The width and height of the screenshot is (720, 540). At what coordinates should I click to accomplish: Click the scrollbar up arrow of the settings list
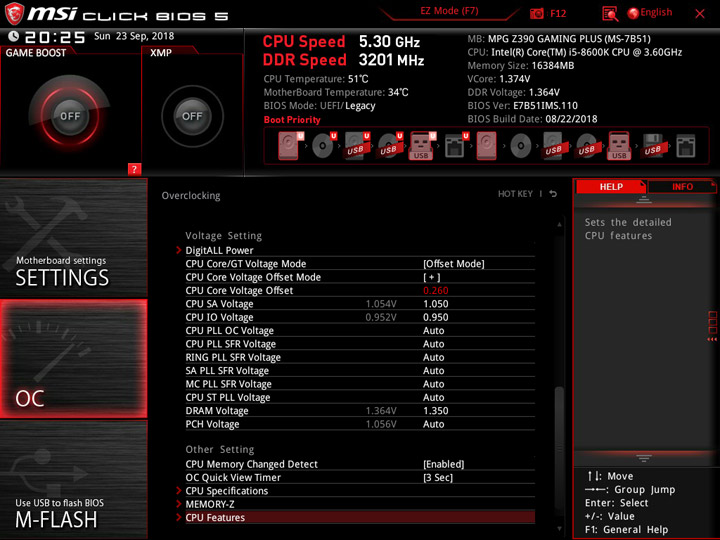tap(559, 225)
